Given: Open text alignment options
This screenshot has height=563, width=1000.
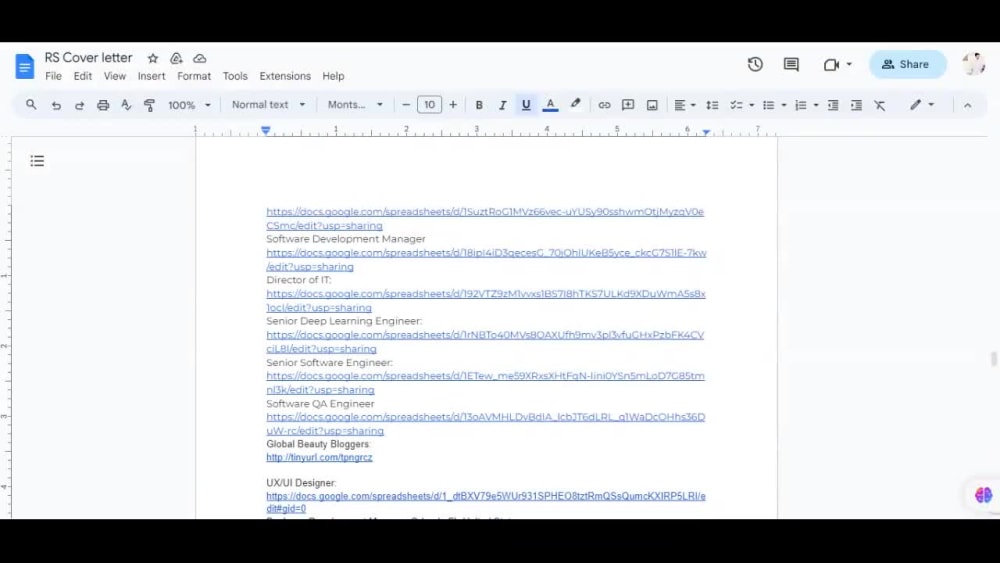Looking at the screenshot, I should [x=684, y=105].
